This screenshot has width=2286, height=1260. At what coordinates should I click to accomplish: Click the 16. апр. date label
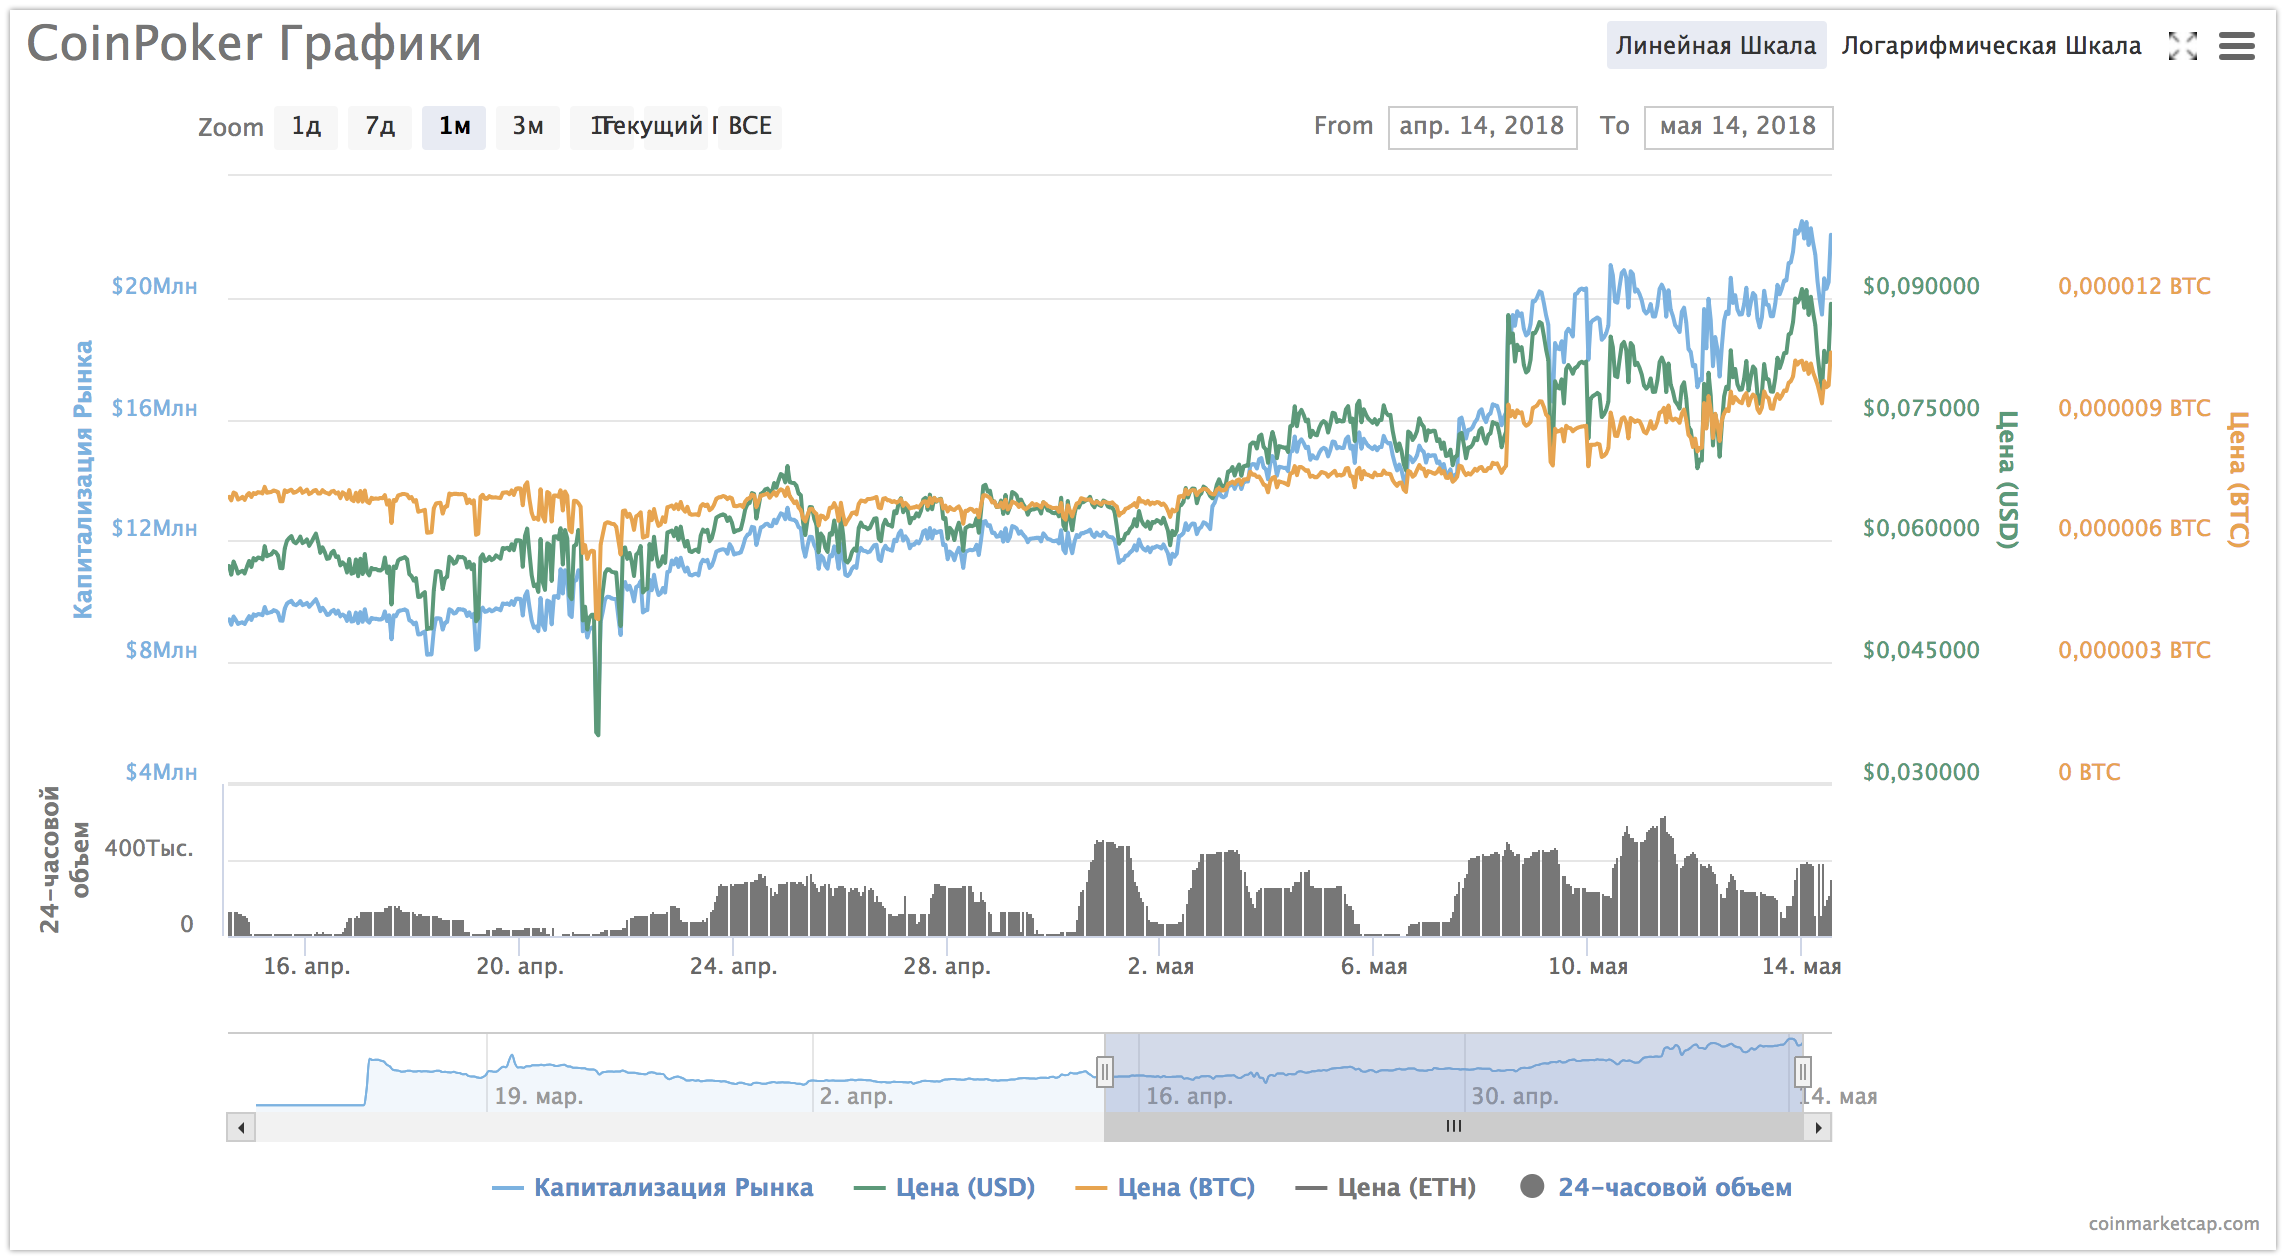pyautogui.click(x=306, y=967)
